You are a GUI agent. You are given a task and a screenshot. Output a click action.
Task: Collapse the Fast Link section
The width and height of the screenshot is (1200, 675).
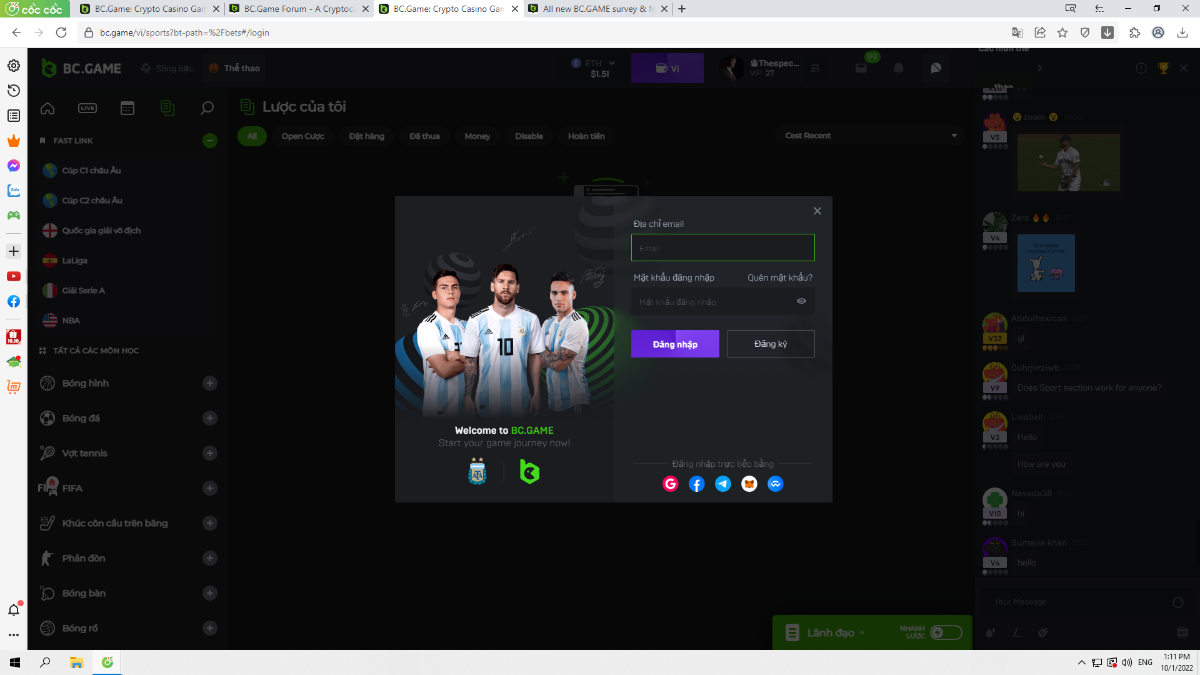coord(210,141)
